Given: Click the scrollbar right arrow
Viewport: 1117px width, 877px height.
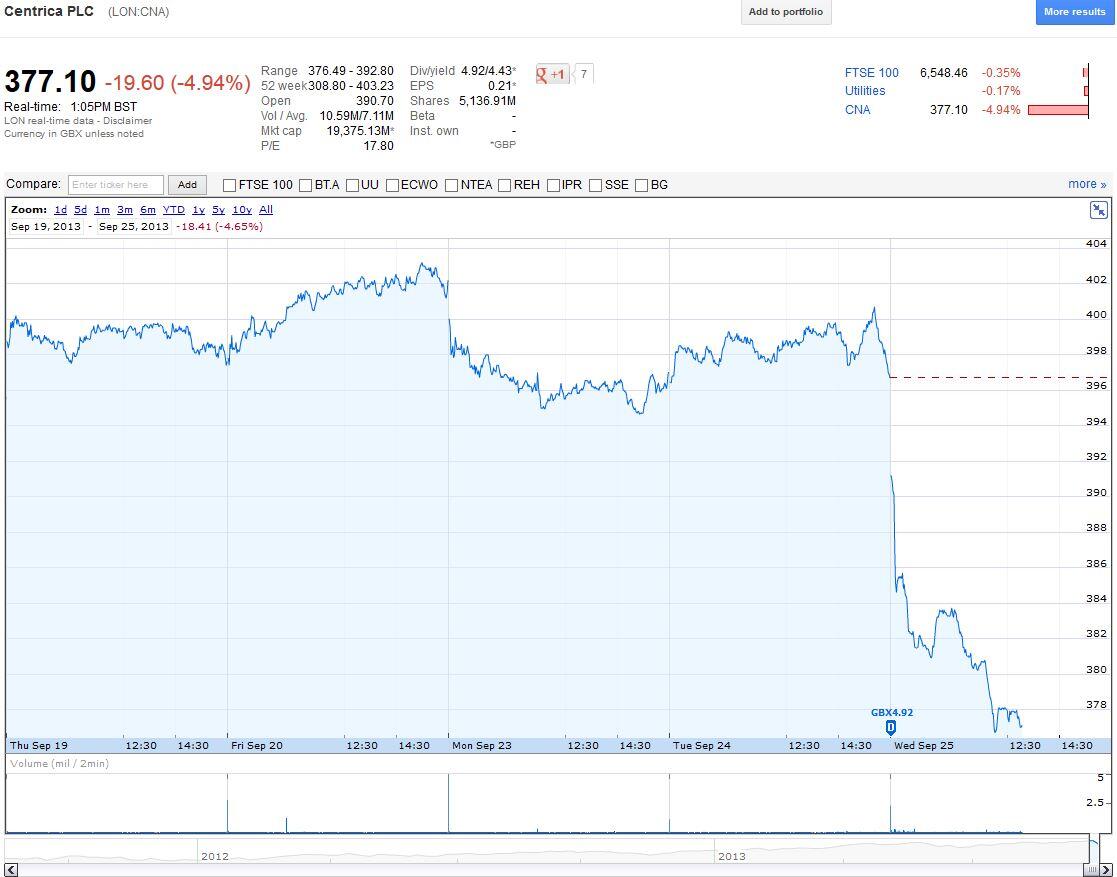Looking at the screenshot, I should point(1105,870).
